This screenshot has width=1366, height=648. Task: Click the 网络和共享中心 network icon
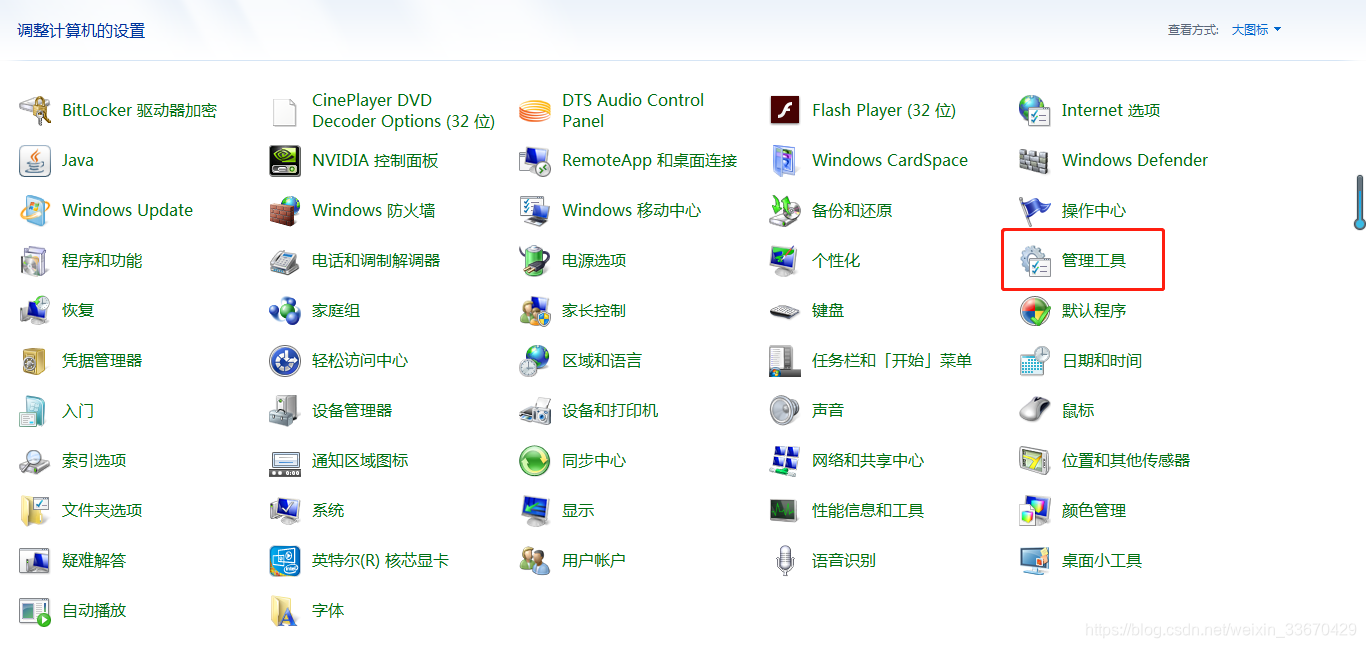tap(785, 460)
